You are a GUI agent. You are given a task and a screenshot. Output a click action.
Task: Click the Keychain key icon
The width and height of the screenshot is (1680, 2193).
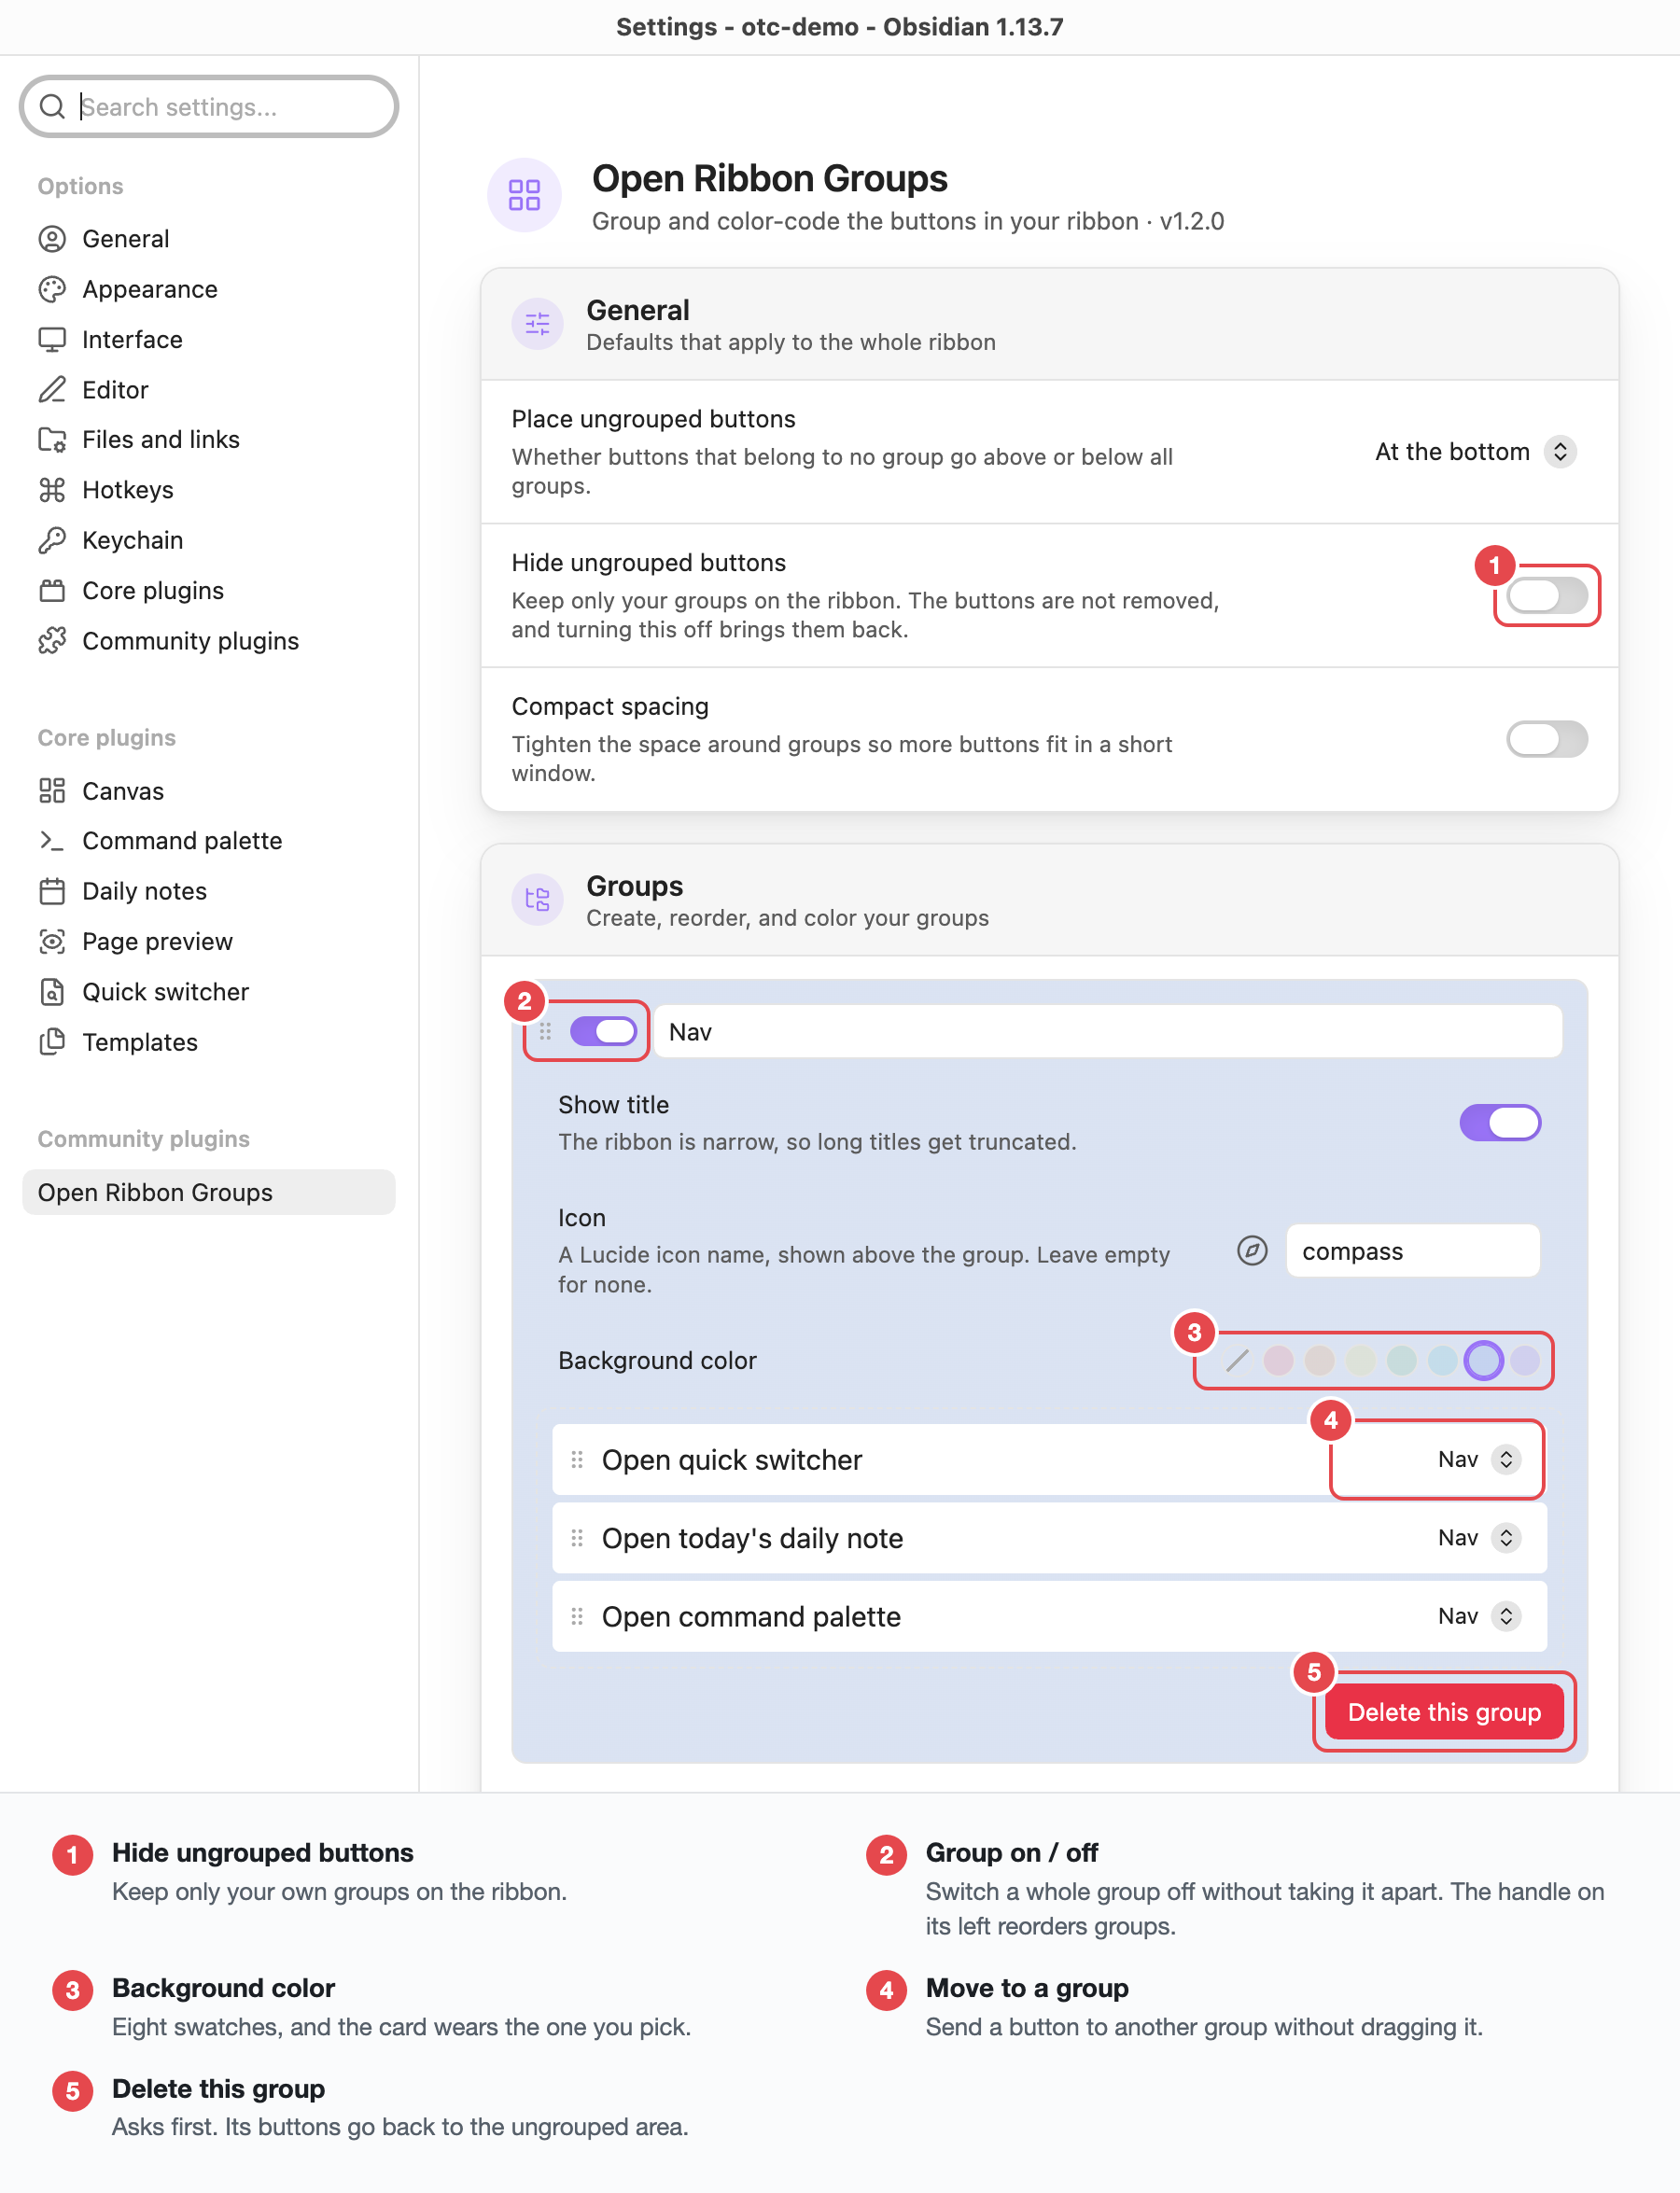click(52, 540)
